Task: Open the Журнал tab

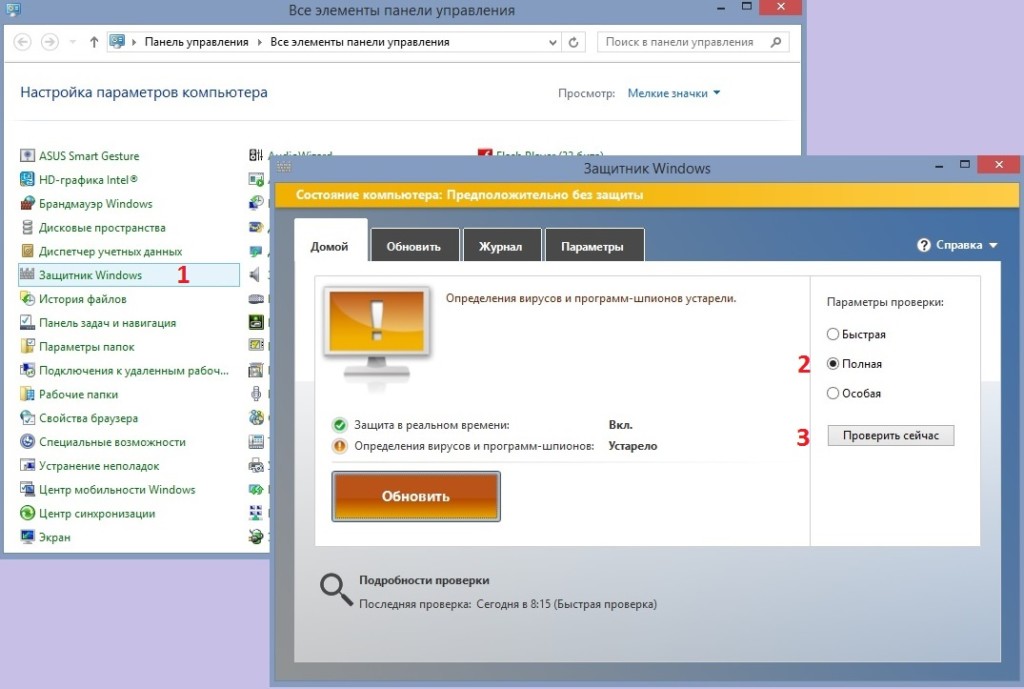Action: tap(501, 246)
